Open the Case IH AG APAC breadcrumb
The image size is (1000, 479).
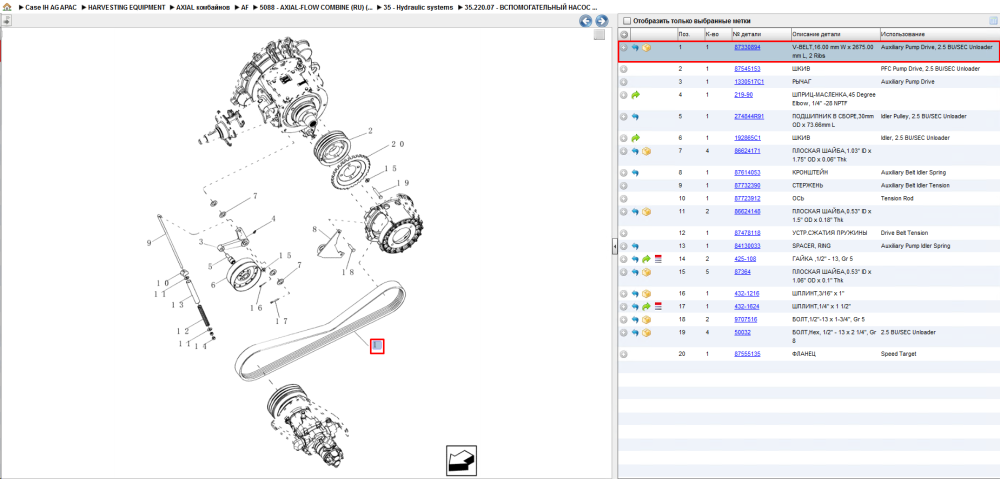[x=50, y=7]
